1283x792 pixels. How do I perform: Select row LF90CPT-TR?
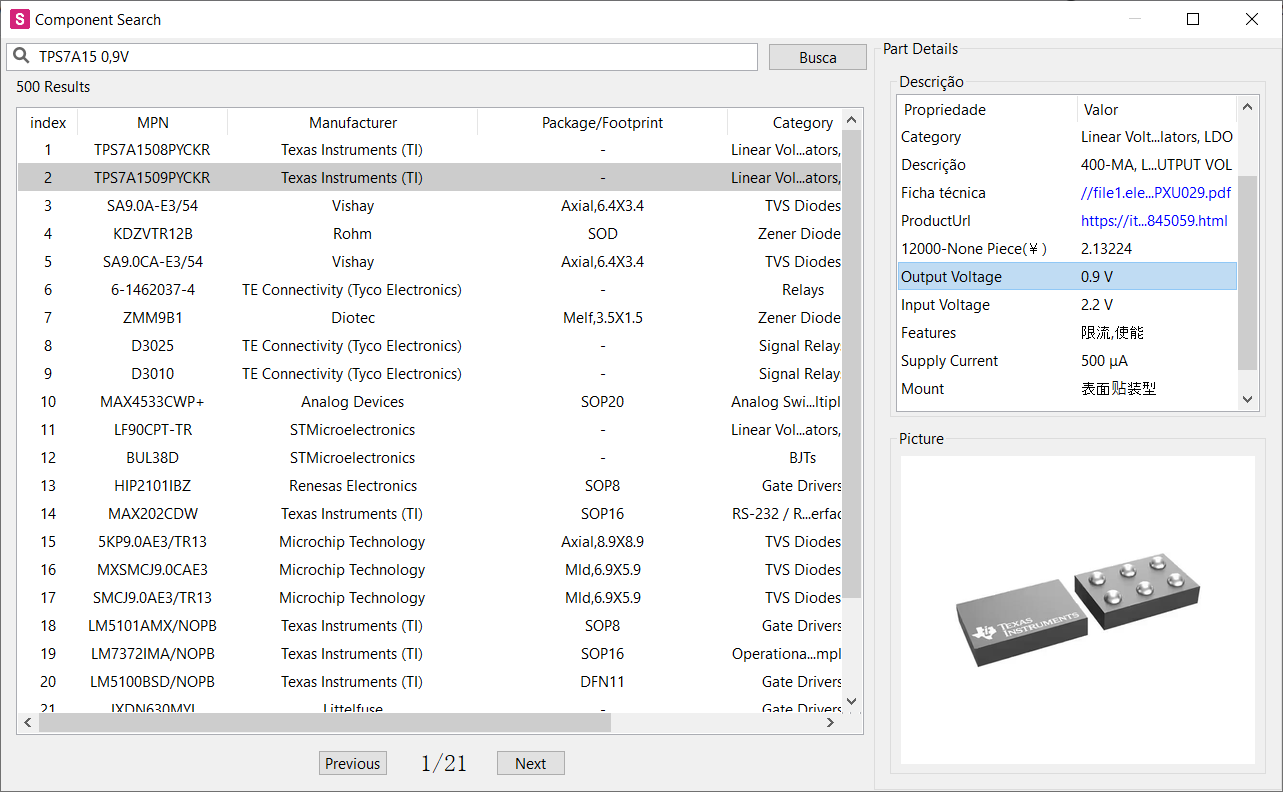(430, 430)
